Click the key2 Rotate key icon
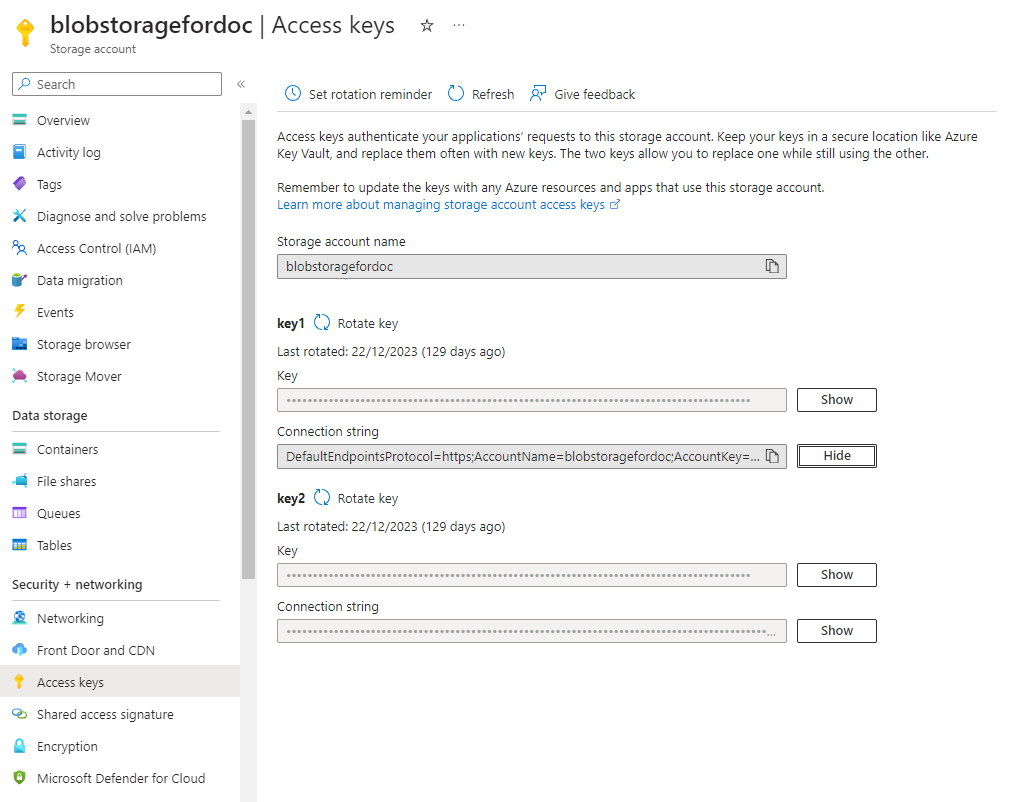This screenshot has width=1018, height=802. (x=322, y=497)
